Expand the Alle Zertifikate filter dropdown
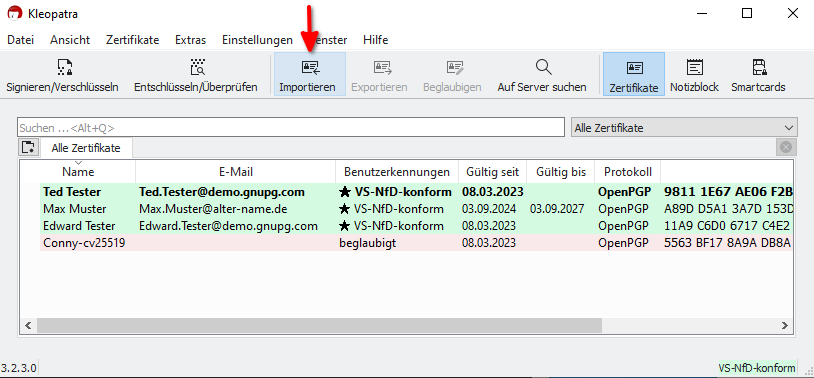The image size is (814, 378). coord(684,128)
